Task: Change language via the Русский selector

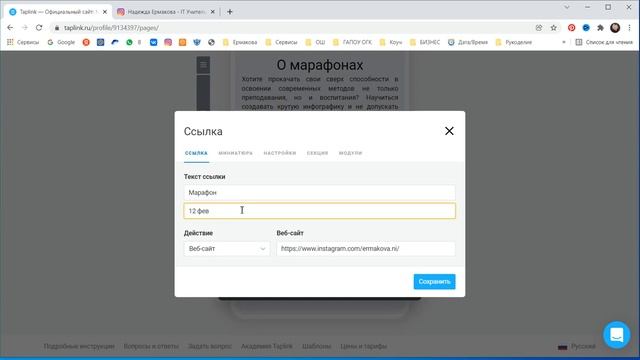Action: tap(577, 346)
